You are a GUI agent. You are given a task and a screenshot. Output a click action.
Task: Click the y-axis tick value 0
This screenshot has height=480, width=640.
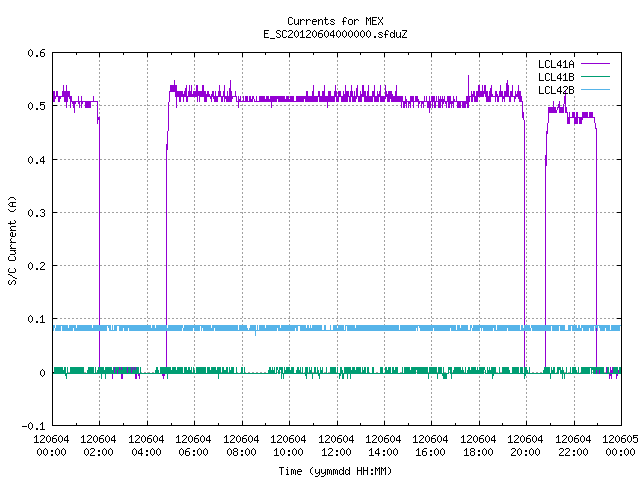(x=42, y=373)
